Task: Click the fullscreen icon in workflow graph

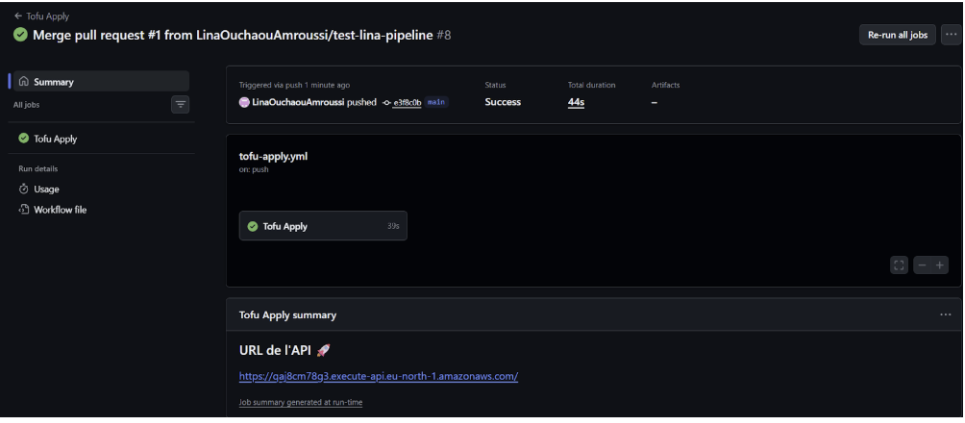Action: point(899,265)
